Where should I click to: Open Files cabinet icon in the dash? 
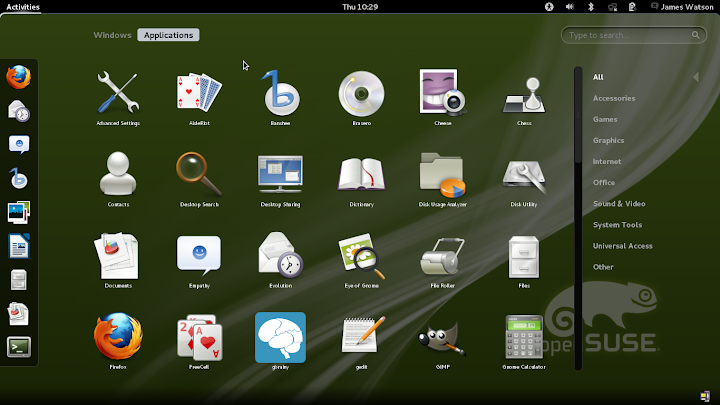tap(19, 280)
